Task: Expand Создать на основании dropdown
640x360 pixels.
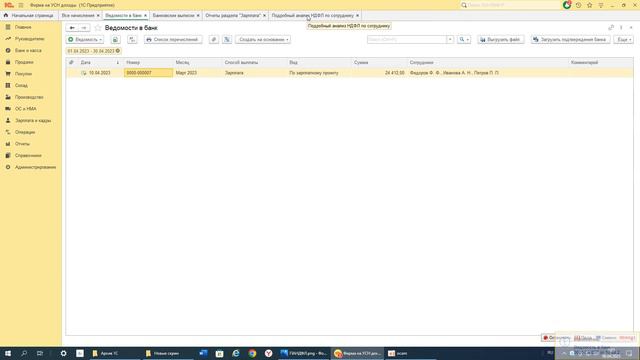Action: click(x=263, y=40)
